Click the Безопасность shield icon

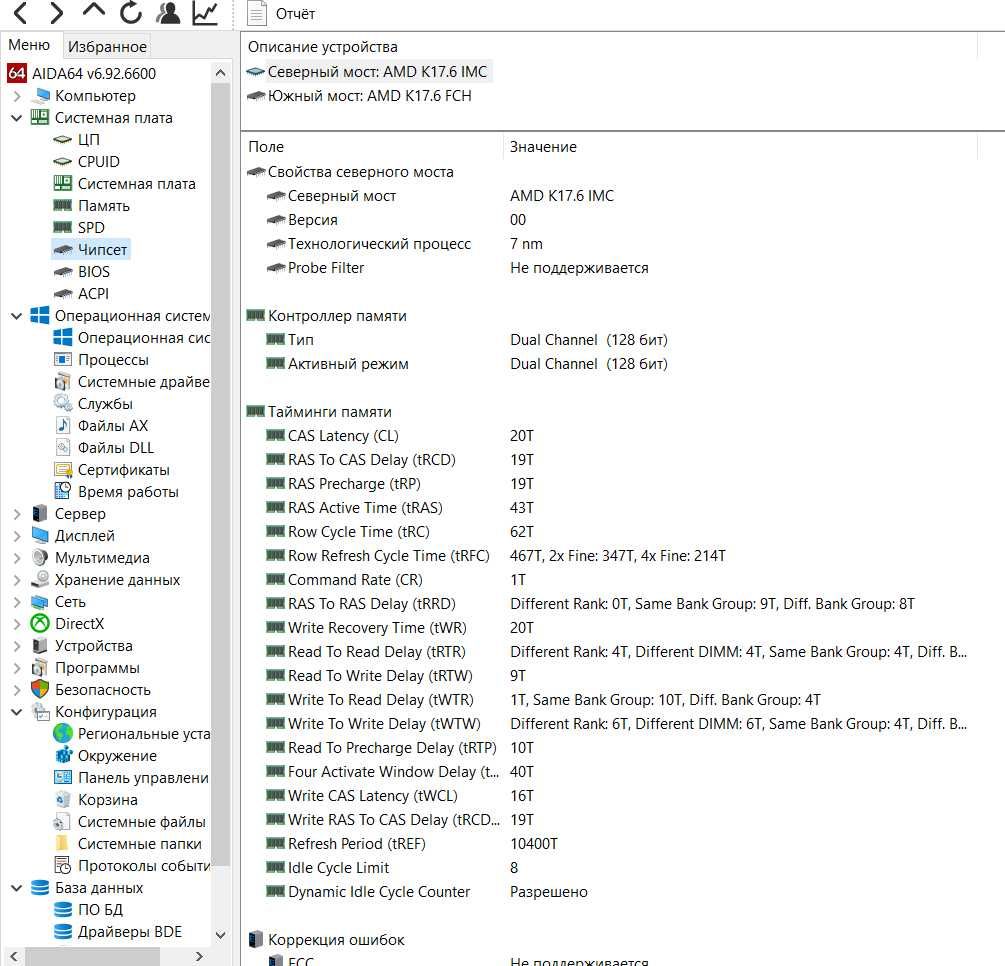tap(40, 690)
